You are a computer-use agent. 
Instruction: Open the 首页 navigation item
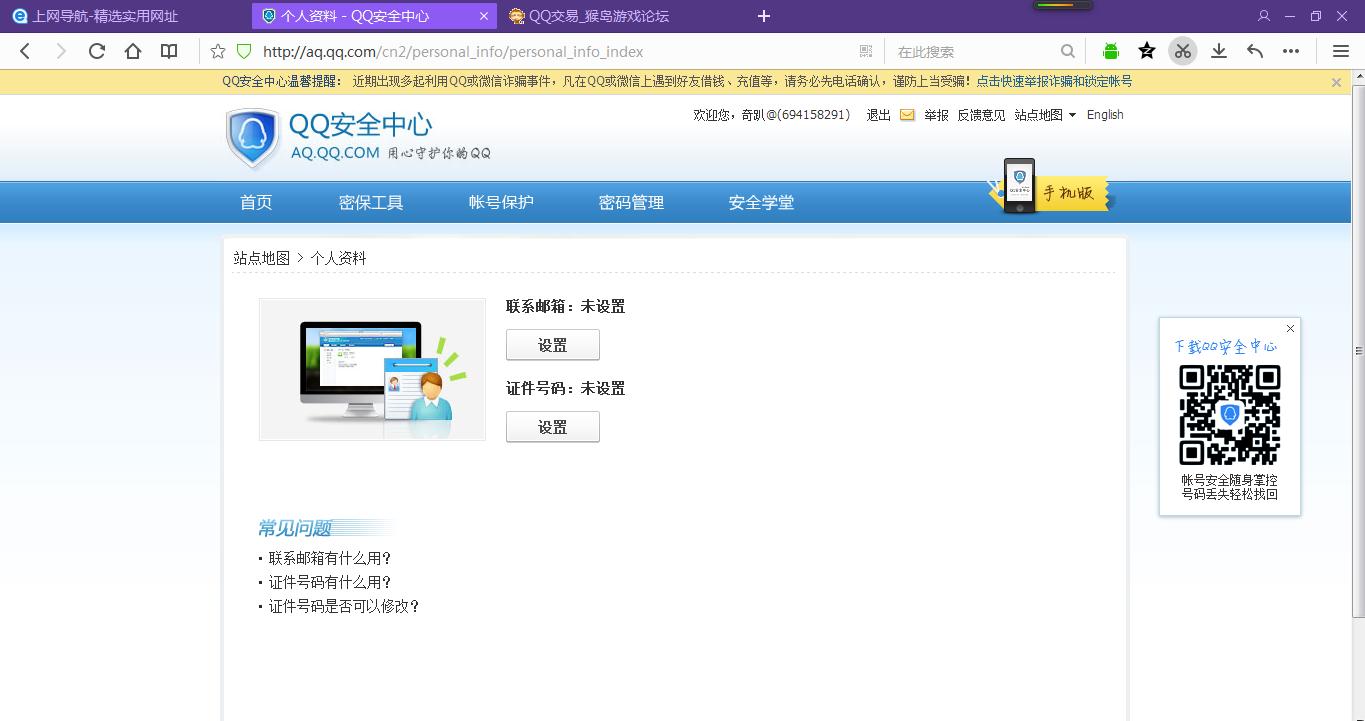coord(256,202)
